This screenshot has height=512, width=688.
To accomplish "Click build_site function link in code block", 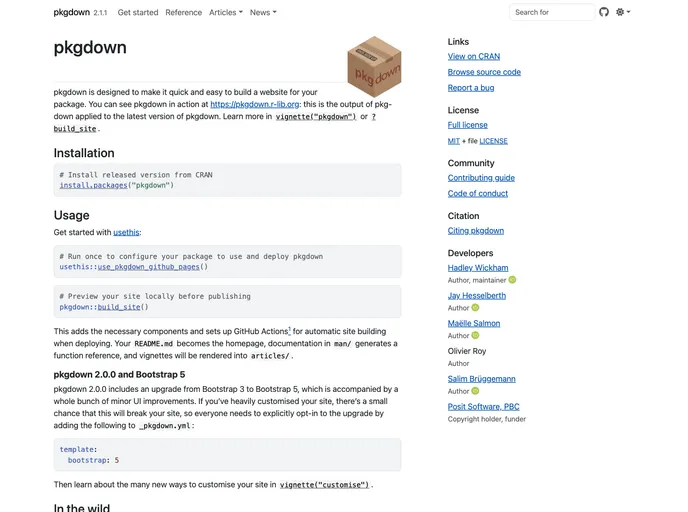I will click(x=119, y=307).
